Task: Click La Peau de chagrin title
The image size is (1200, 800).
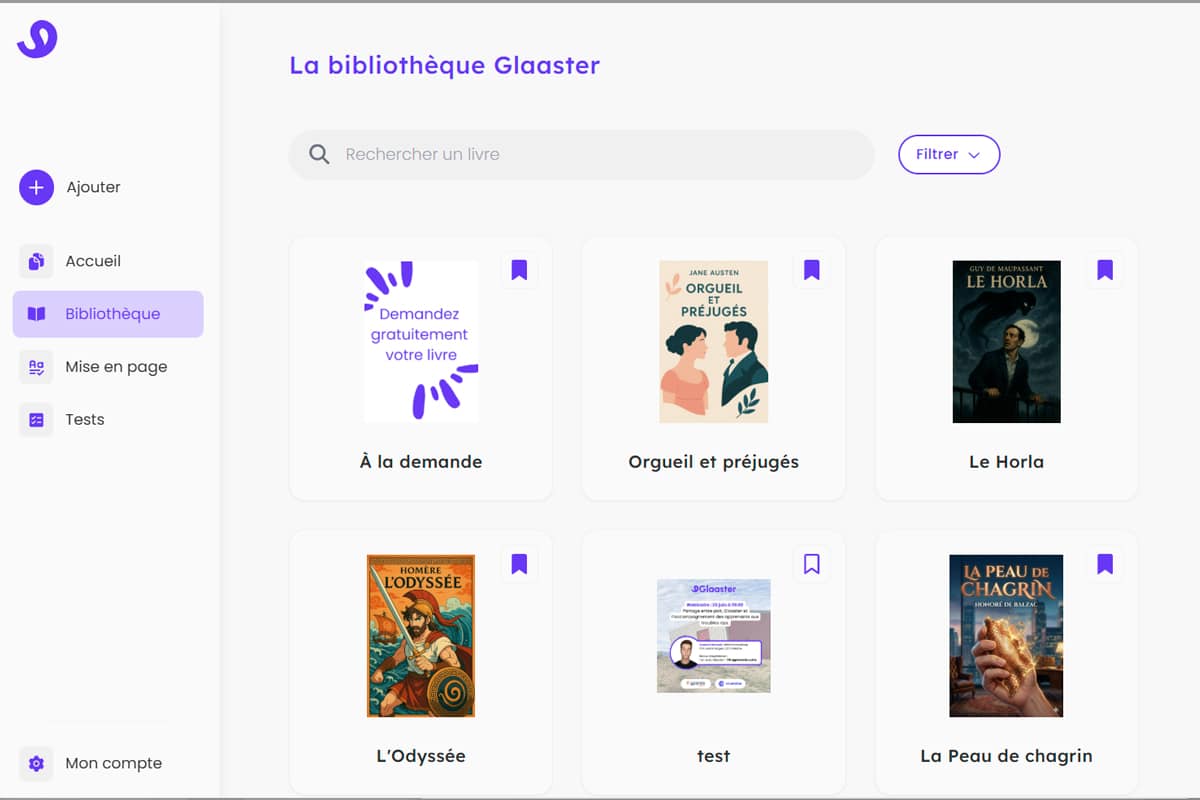Action: [1007, 756]
